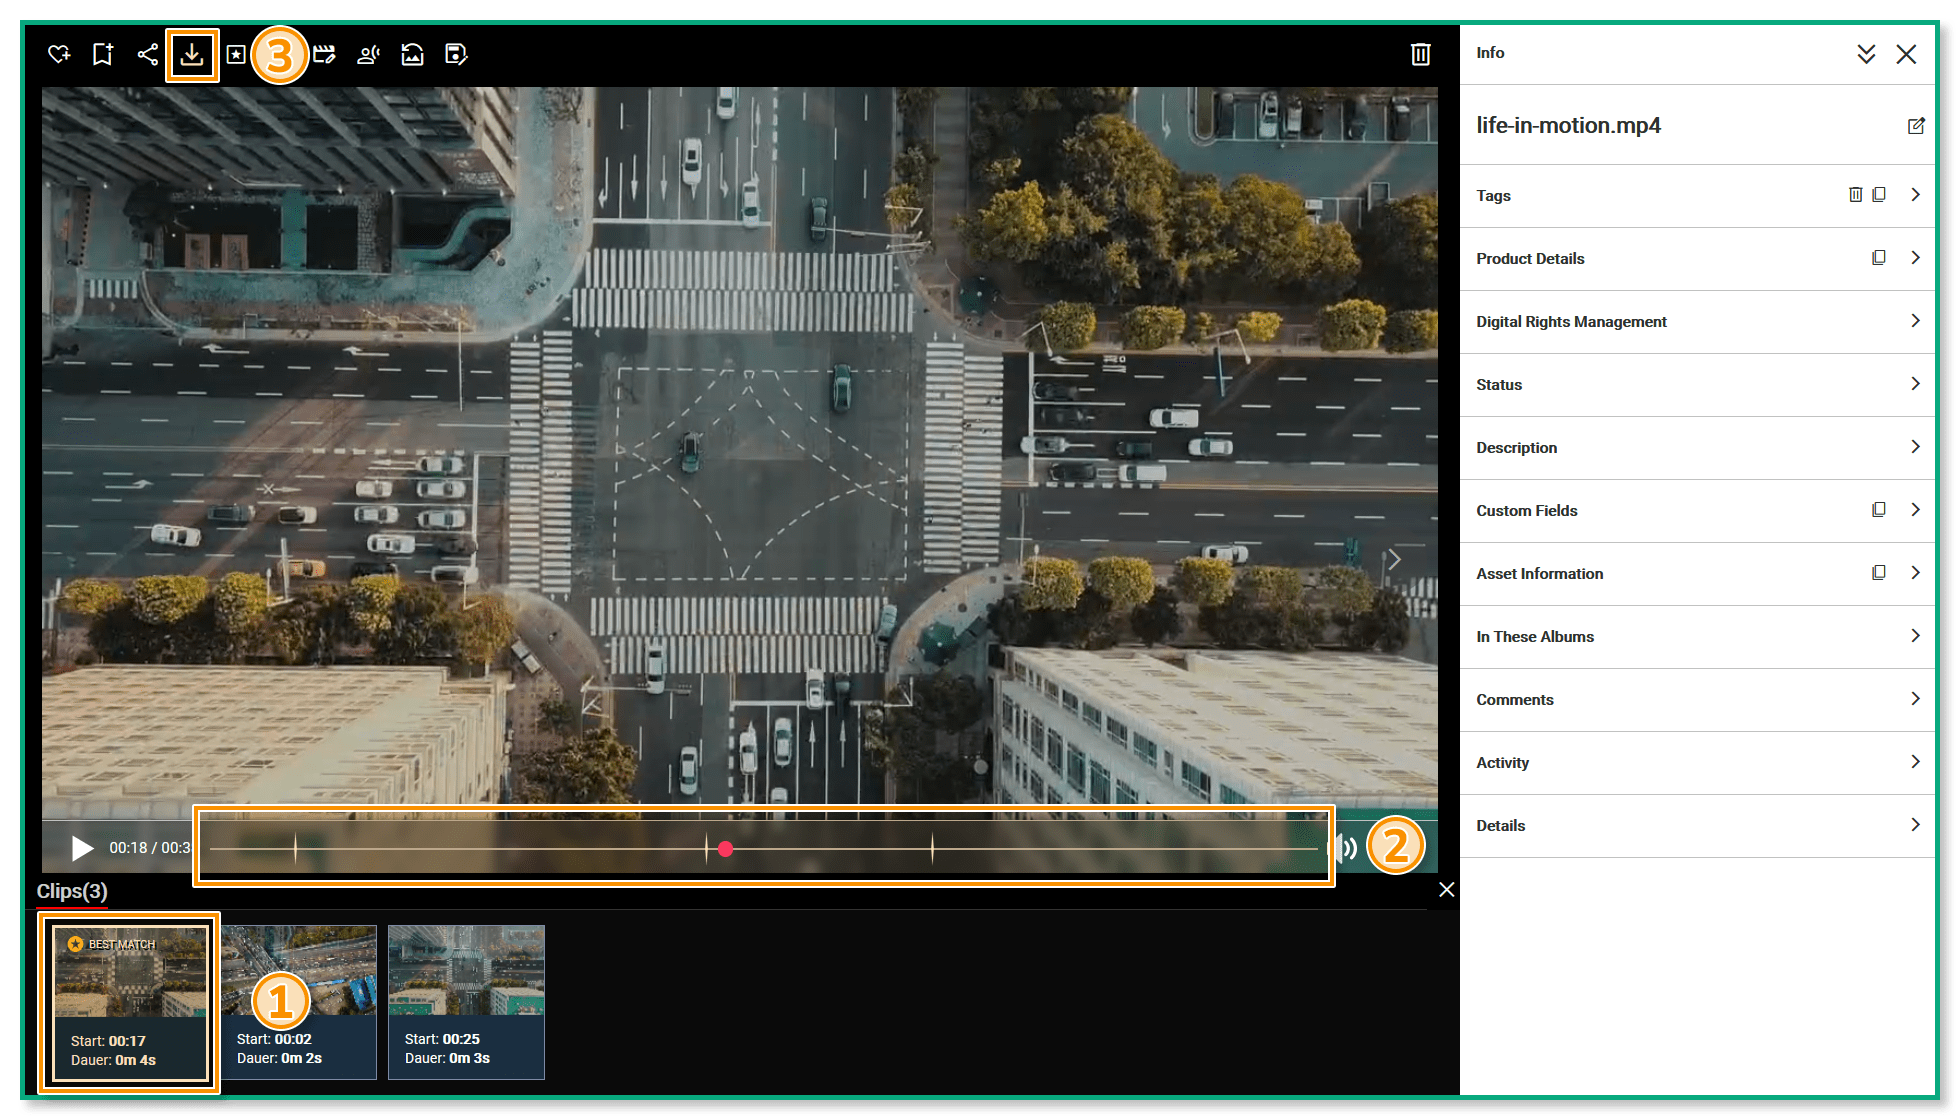Download the video with download icon
This screenshot has width=1960, height=1120.
tap(192, 54)
